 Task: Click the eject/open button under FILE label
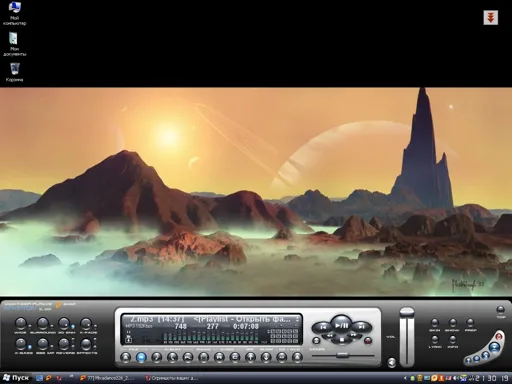(x=126, y=358)
